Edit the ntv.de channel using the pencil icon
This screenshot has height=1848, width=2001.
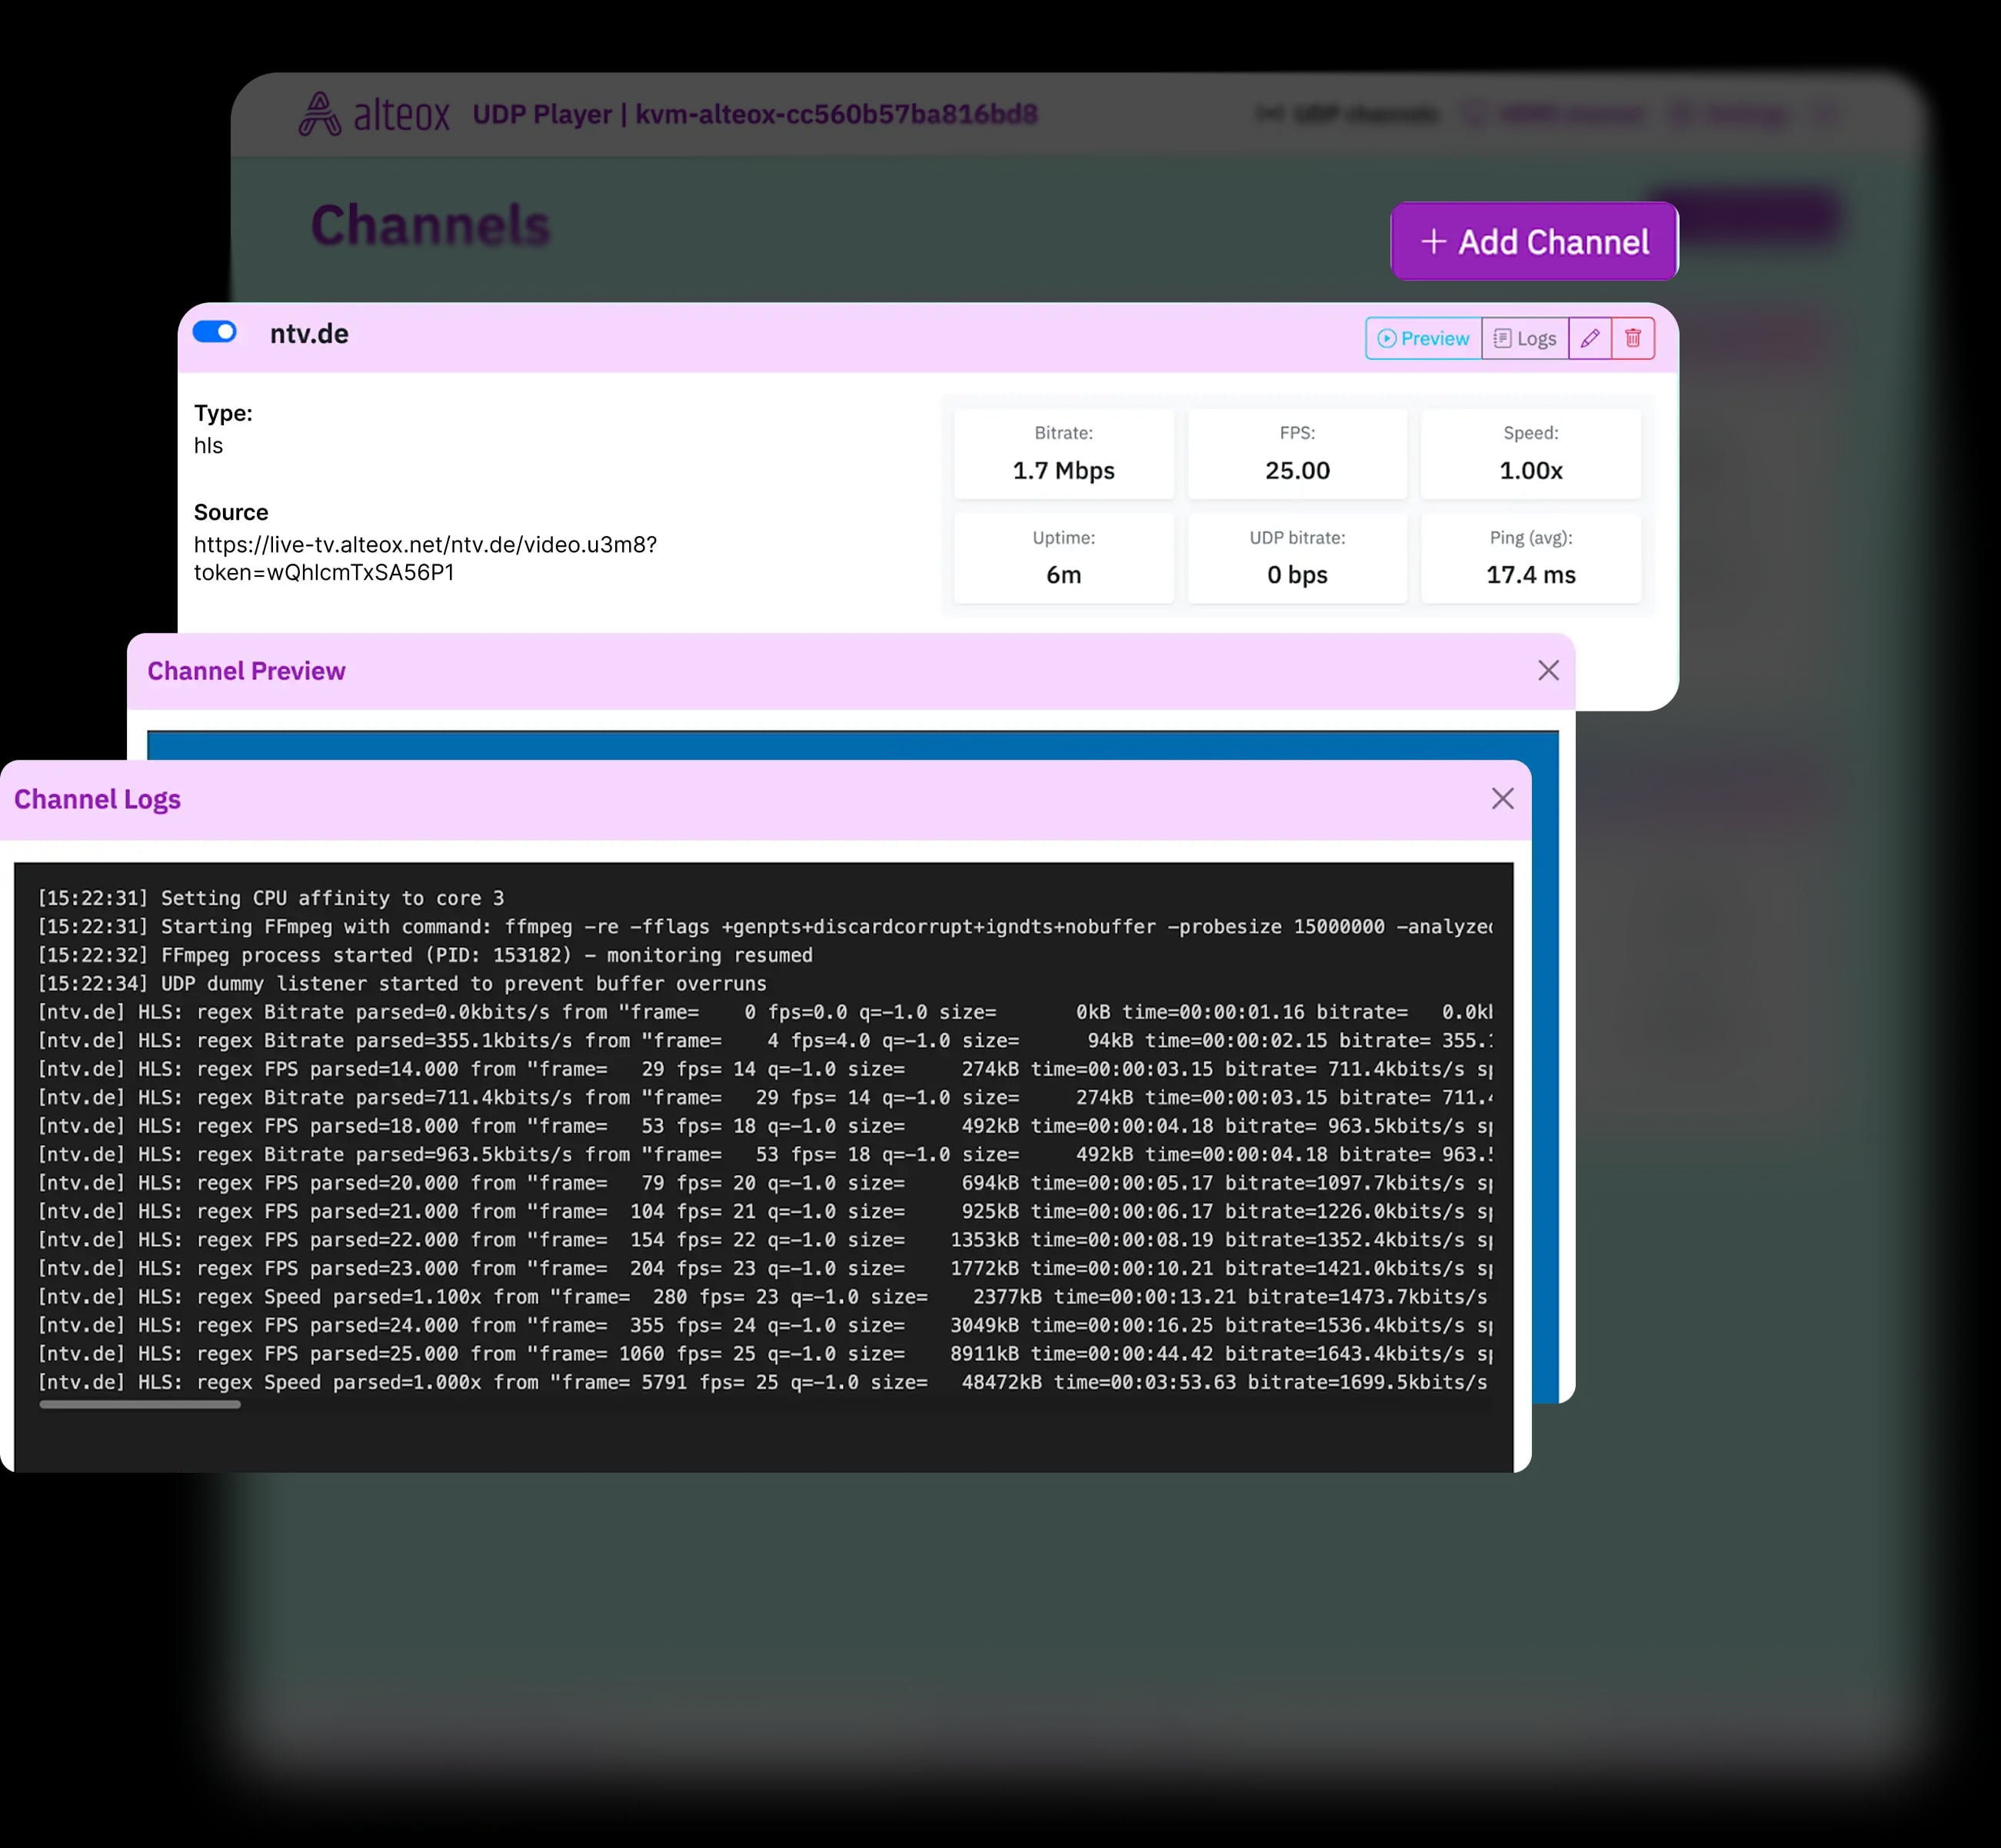pos(1589,338)
